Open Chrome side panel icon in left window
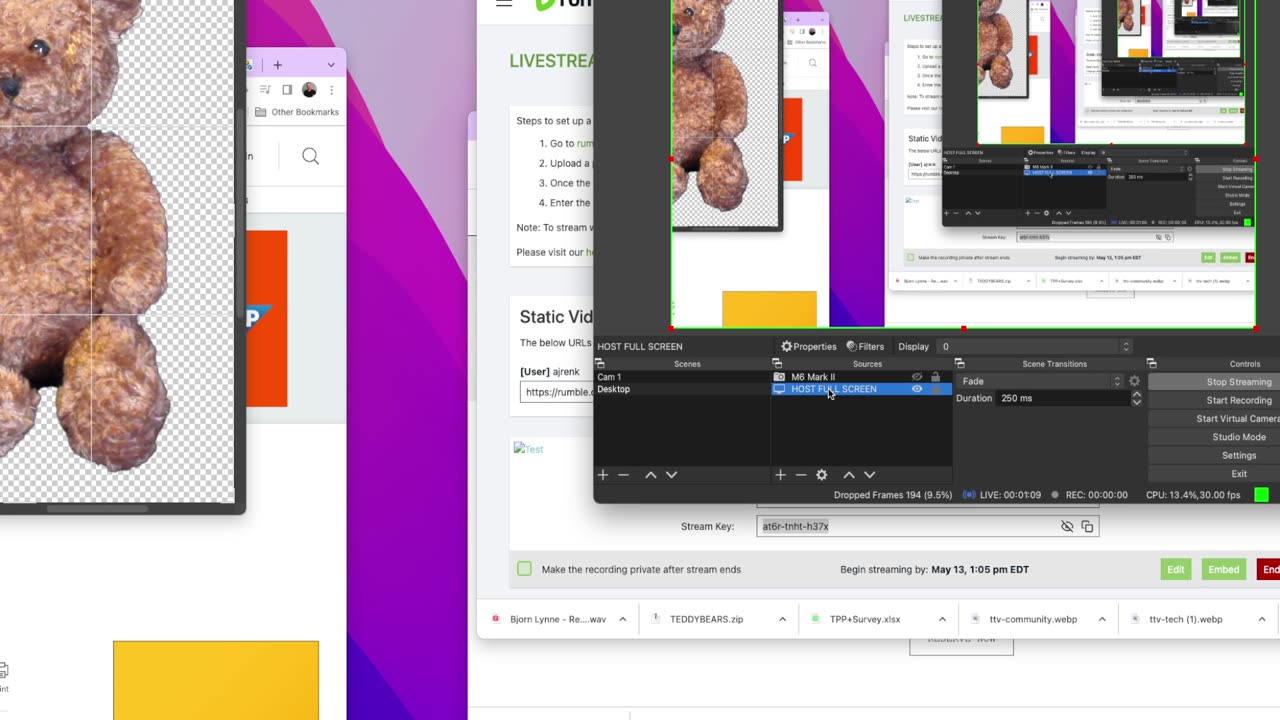1280x720 pixels. pyautogui.click(x=287, y=90)
